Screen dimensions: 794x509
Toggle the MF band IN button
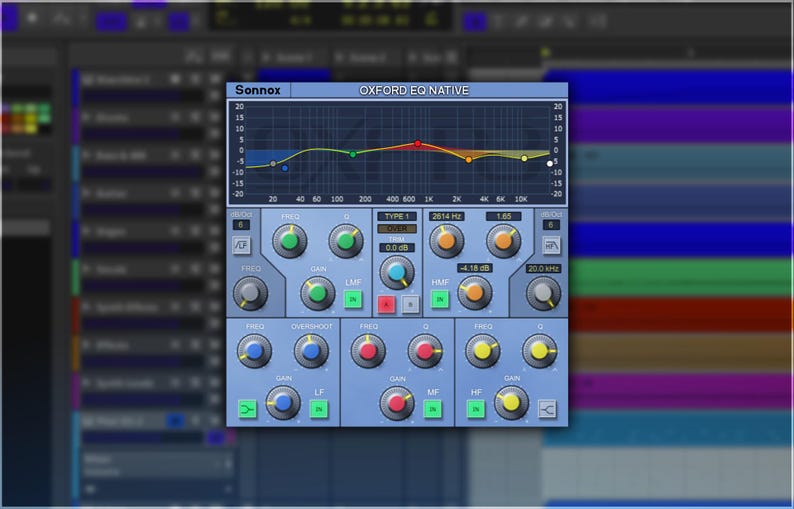coord(432,409)
